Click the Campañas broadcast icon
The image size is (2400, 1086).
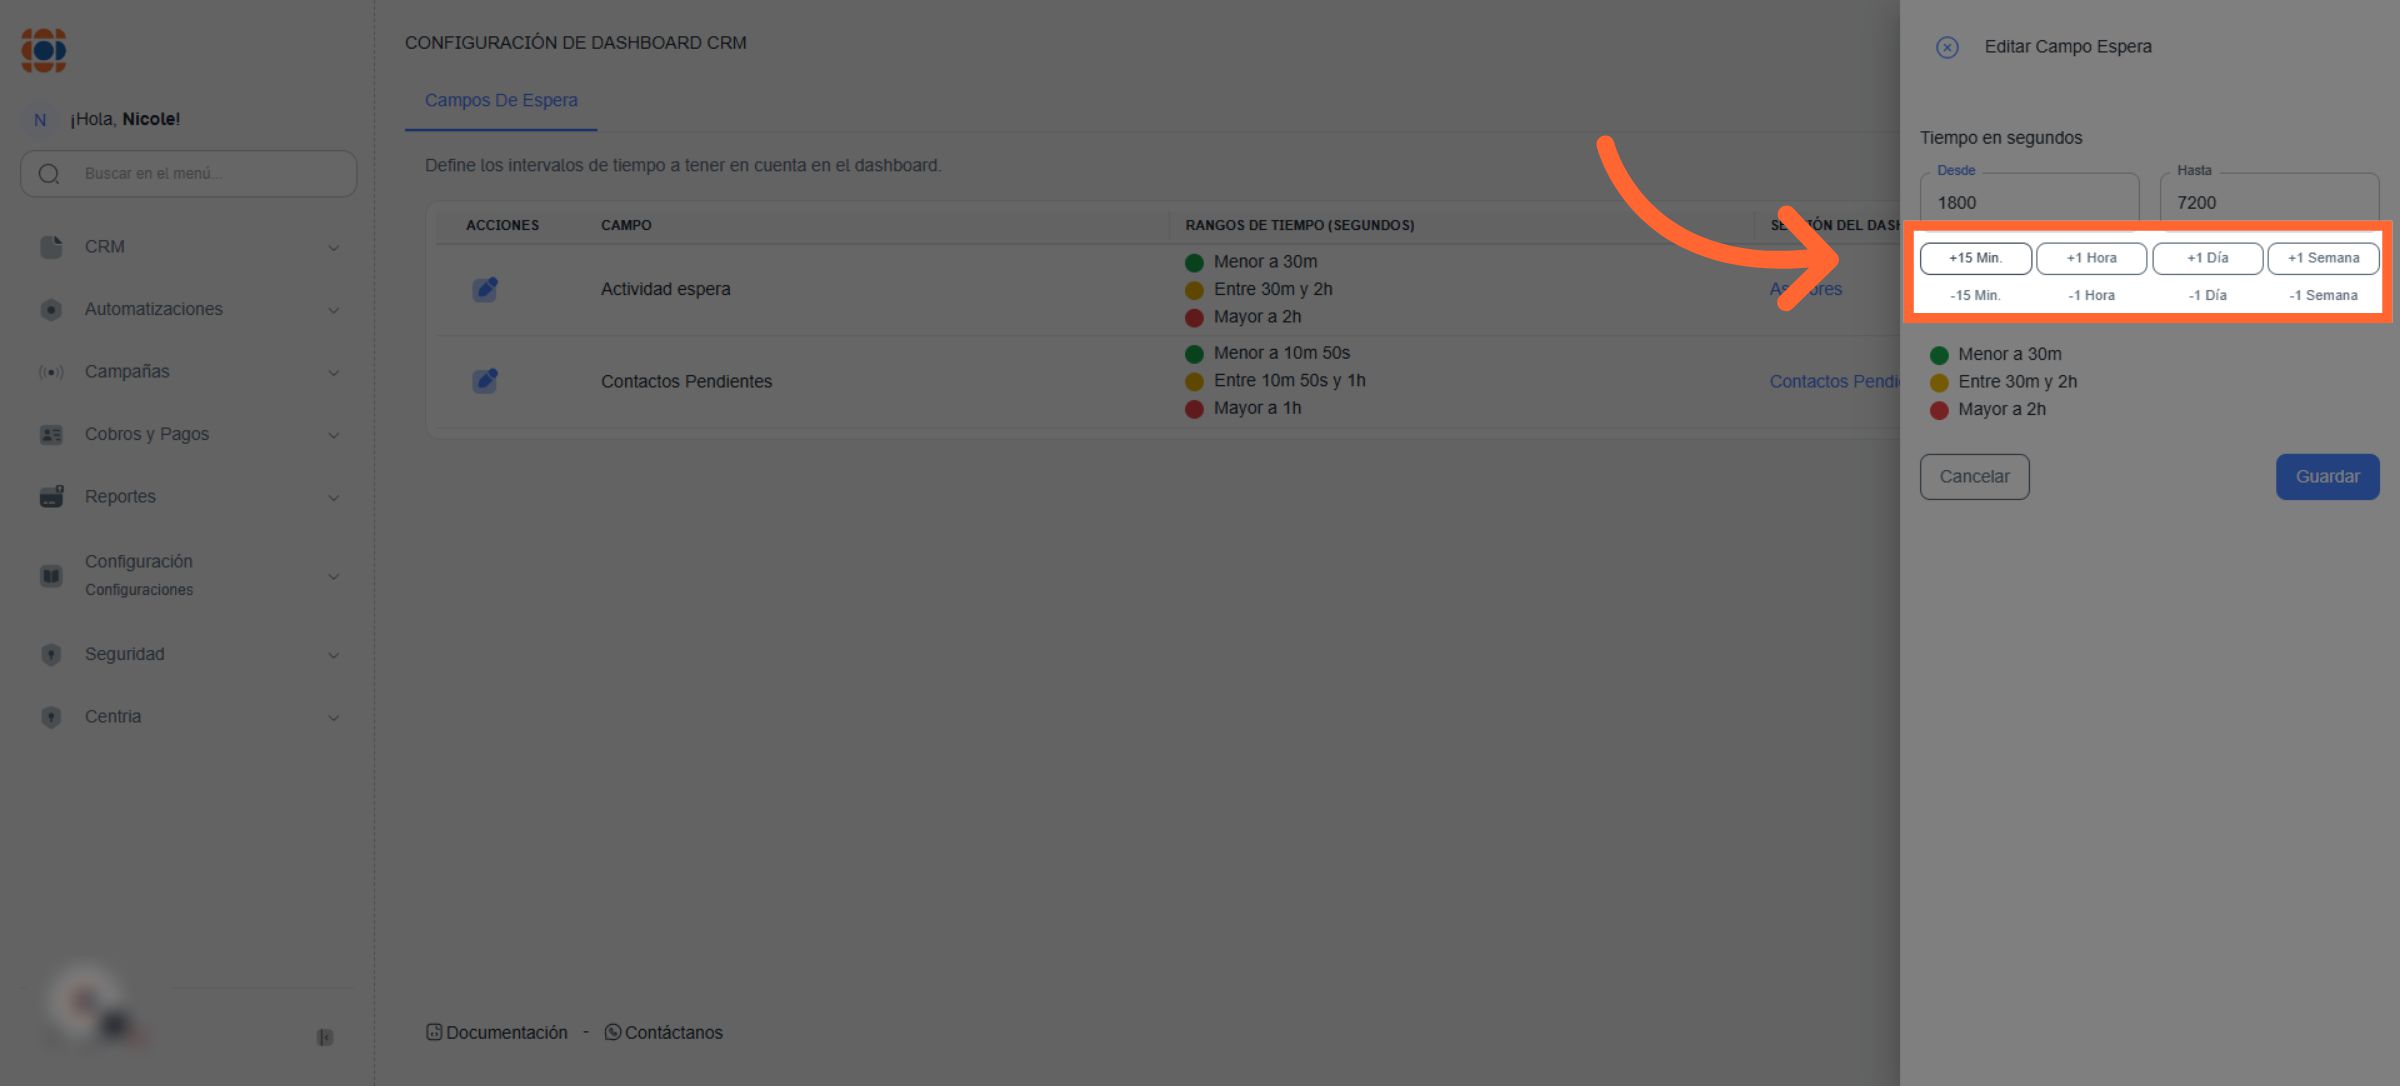coord(51,372)
